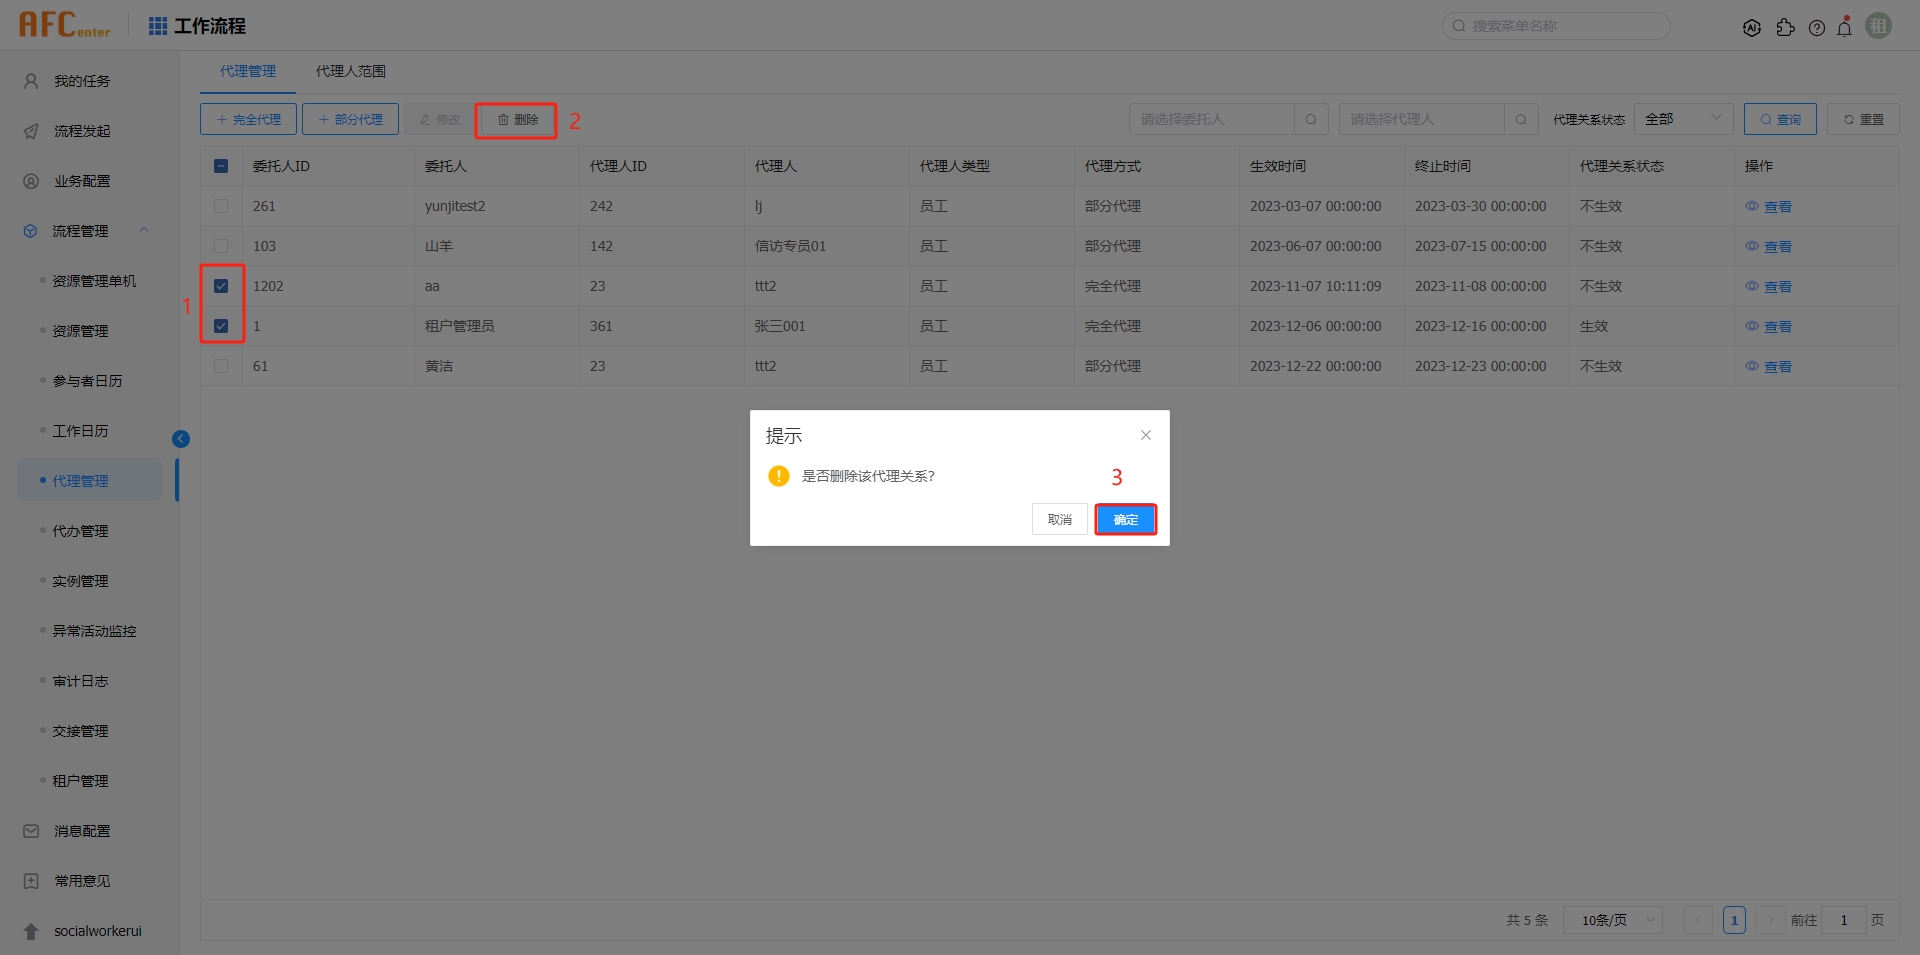Uncheck the row for 租户管理员

tap(221, 325)
